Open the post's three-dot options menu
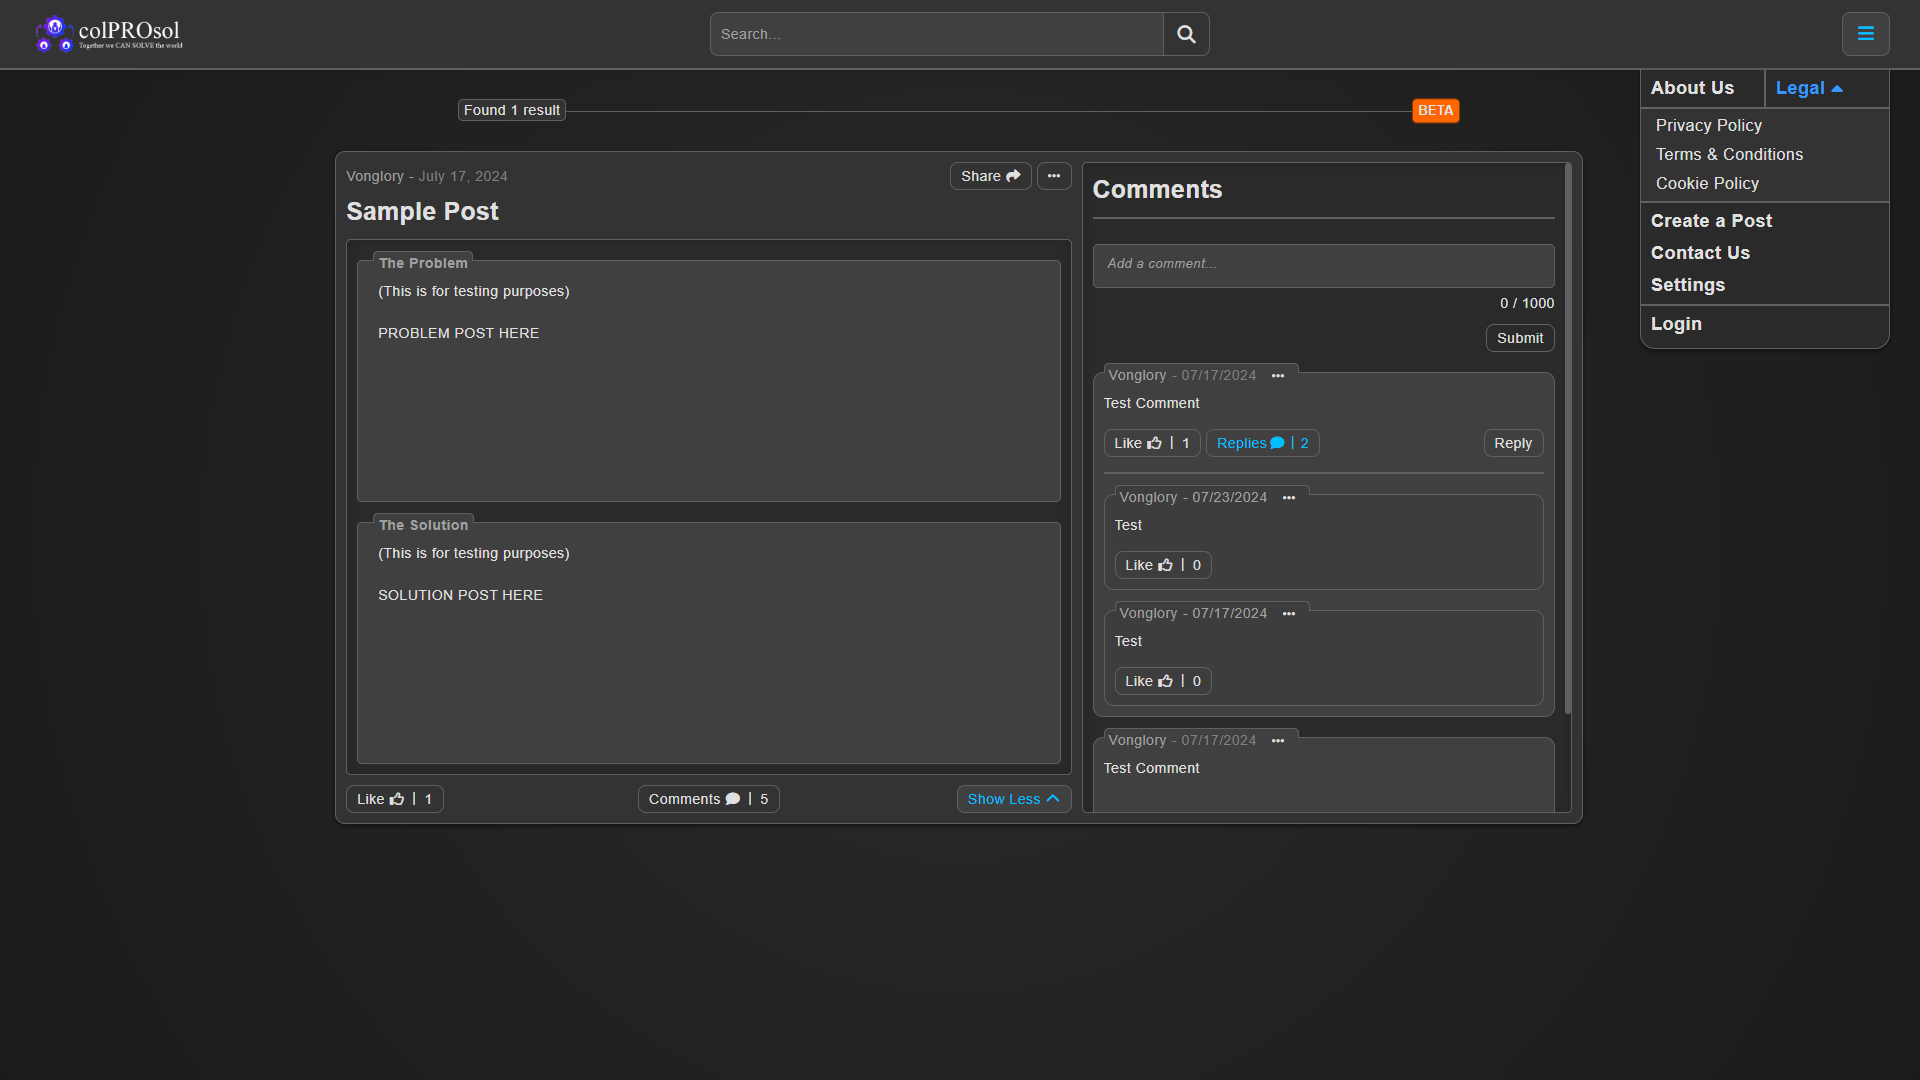The width and height of the screenshot is (1920, 1080). 1054,176
